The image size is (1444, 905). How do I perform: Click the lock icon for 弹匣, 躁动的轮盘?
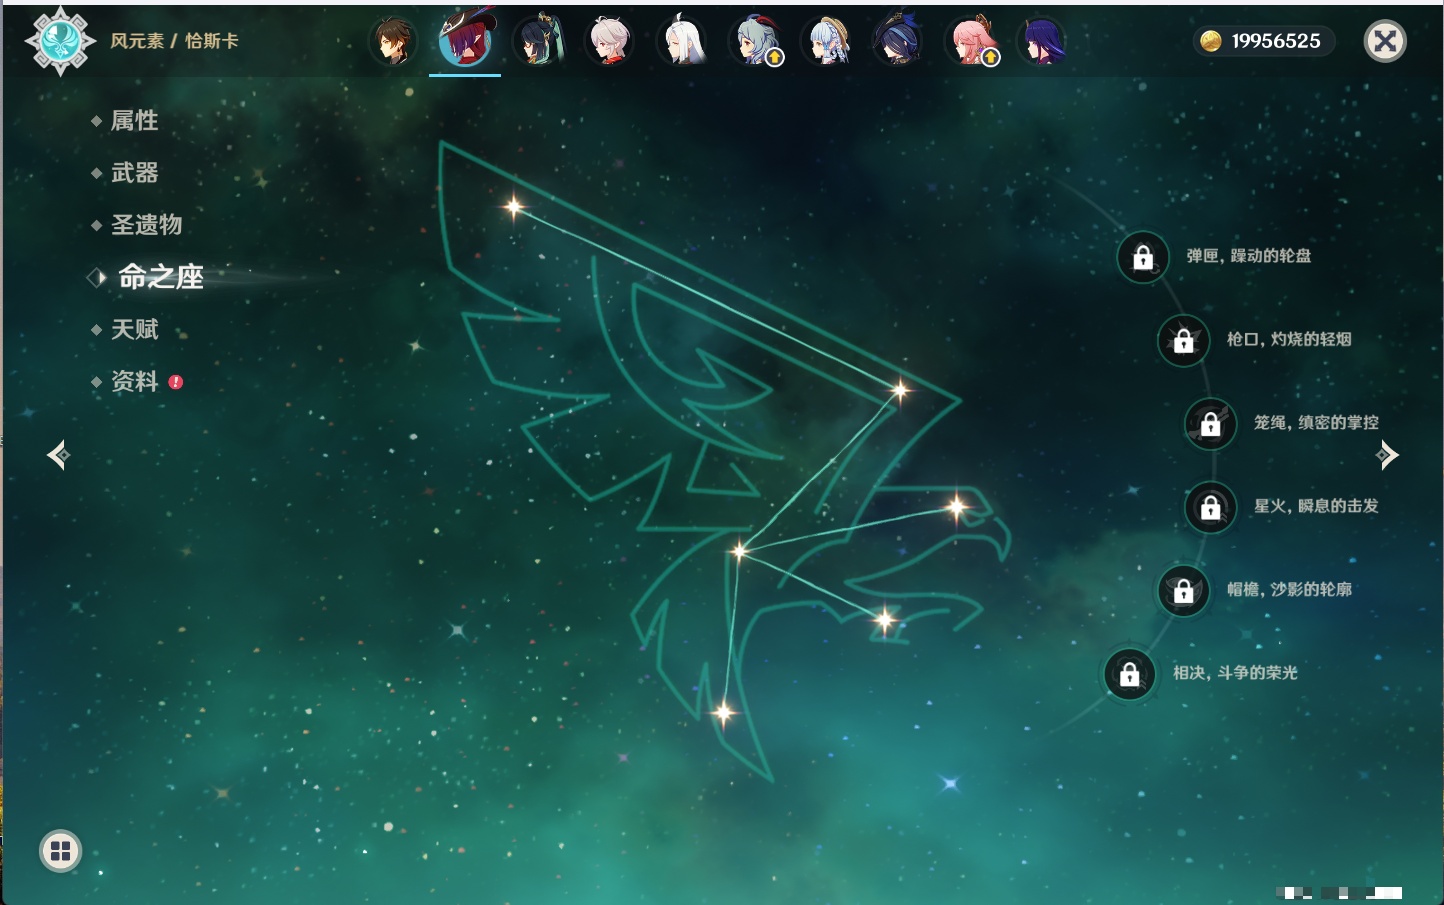(x=1143, y=257)
